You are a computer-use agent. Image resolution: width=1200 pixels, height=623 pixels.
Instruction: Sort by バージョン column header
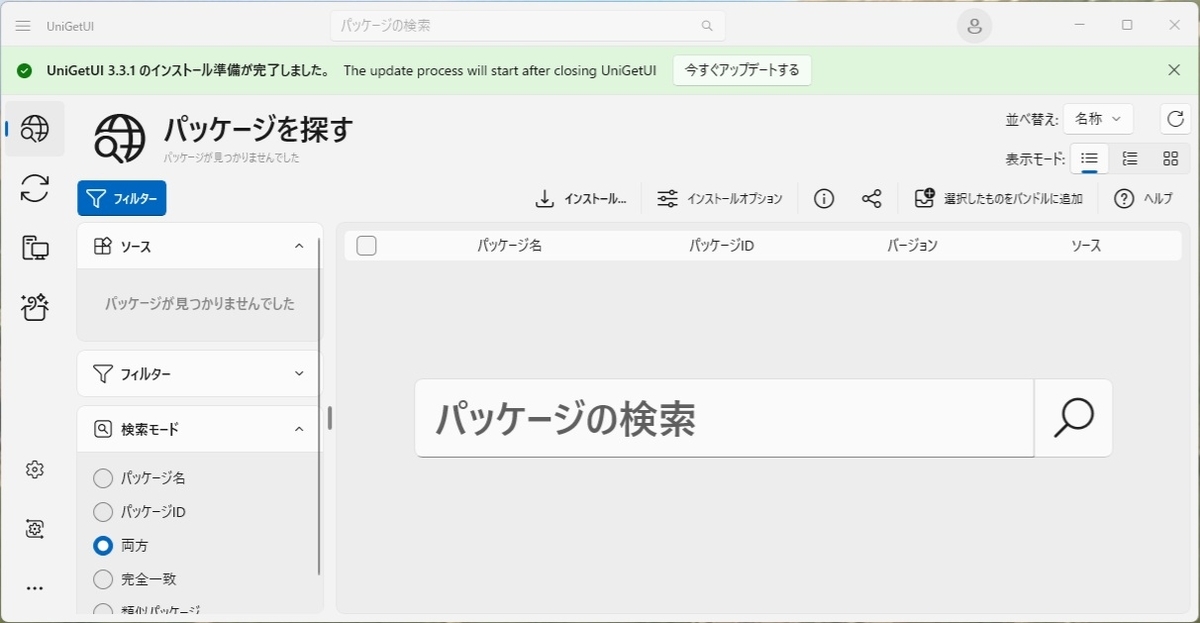[x=912, y=245]
